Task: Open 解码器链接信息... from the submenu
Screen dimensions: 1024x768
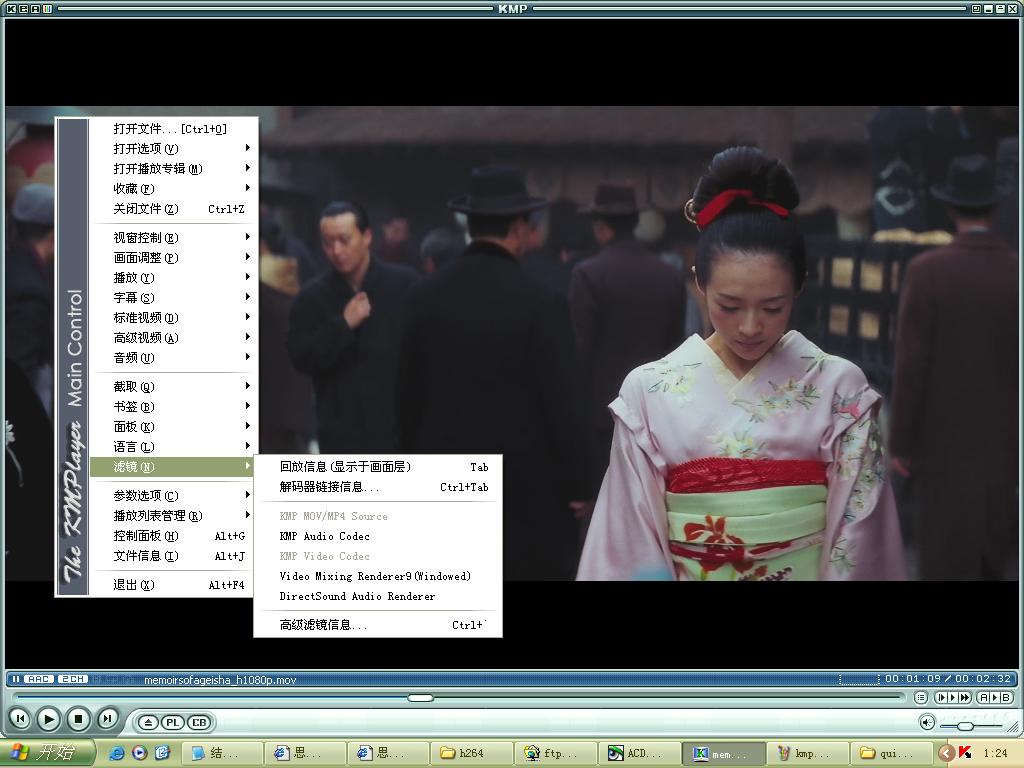Action: pos(377,487)
